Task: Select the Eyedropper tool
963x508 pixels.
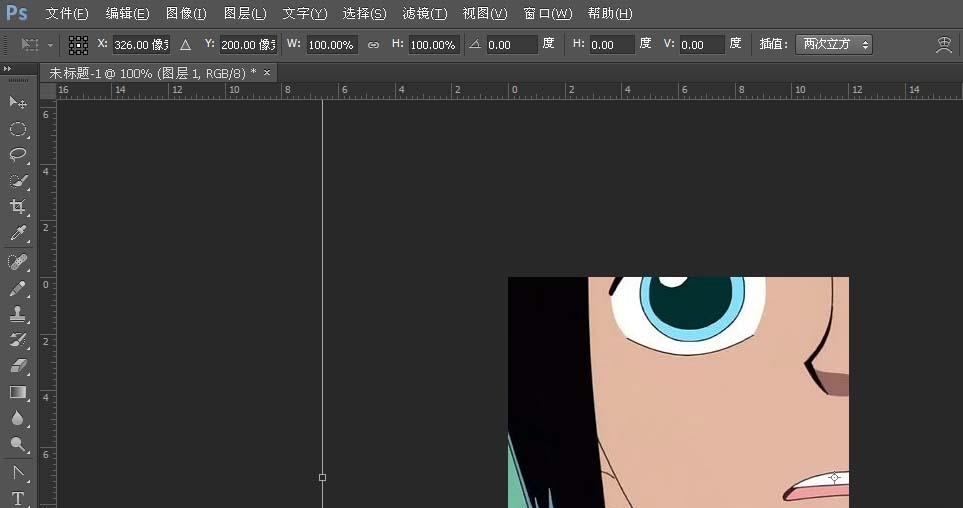Action: pyautogui.click(x=18, y=233)
